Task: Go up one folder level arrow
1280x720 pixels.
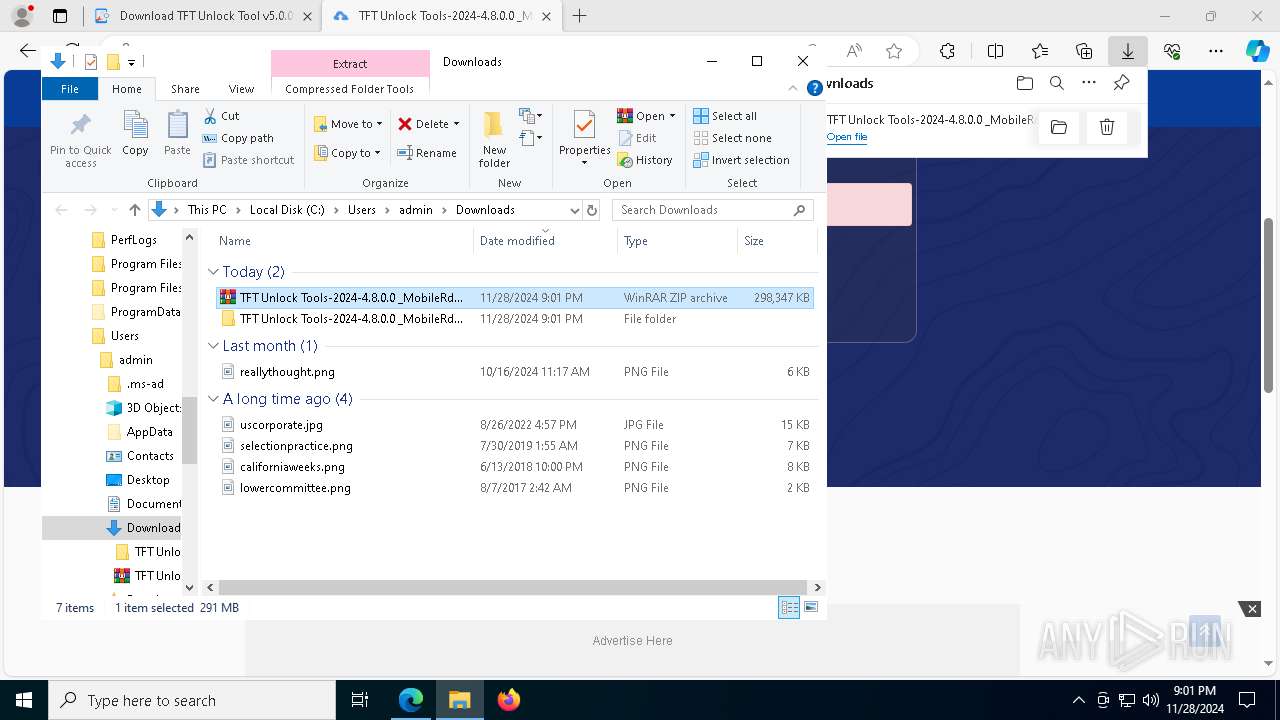Action: point(135,210)
